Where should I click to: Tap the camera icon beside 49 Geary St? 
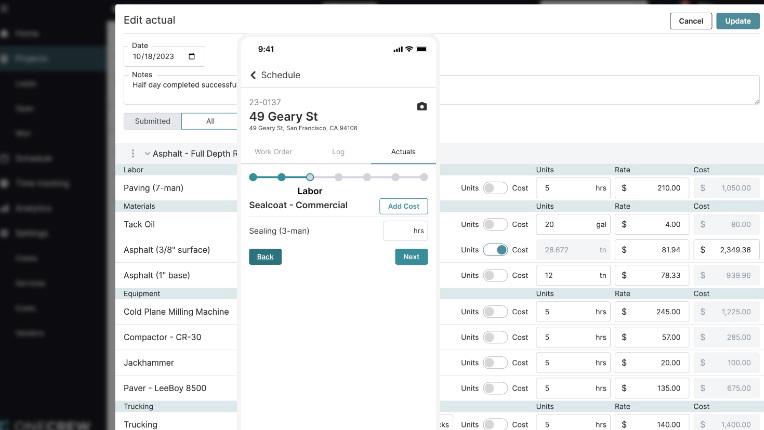click(x=421, y=106)
